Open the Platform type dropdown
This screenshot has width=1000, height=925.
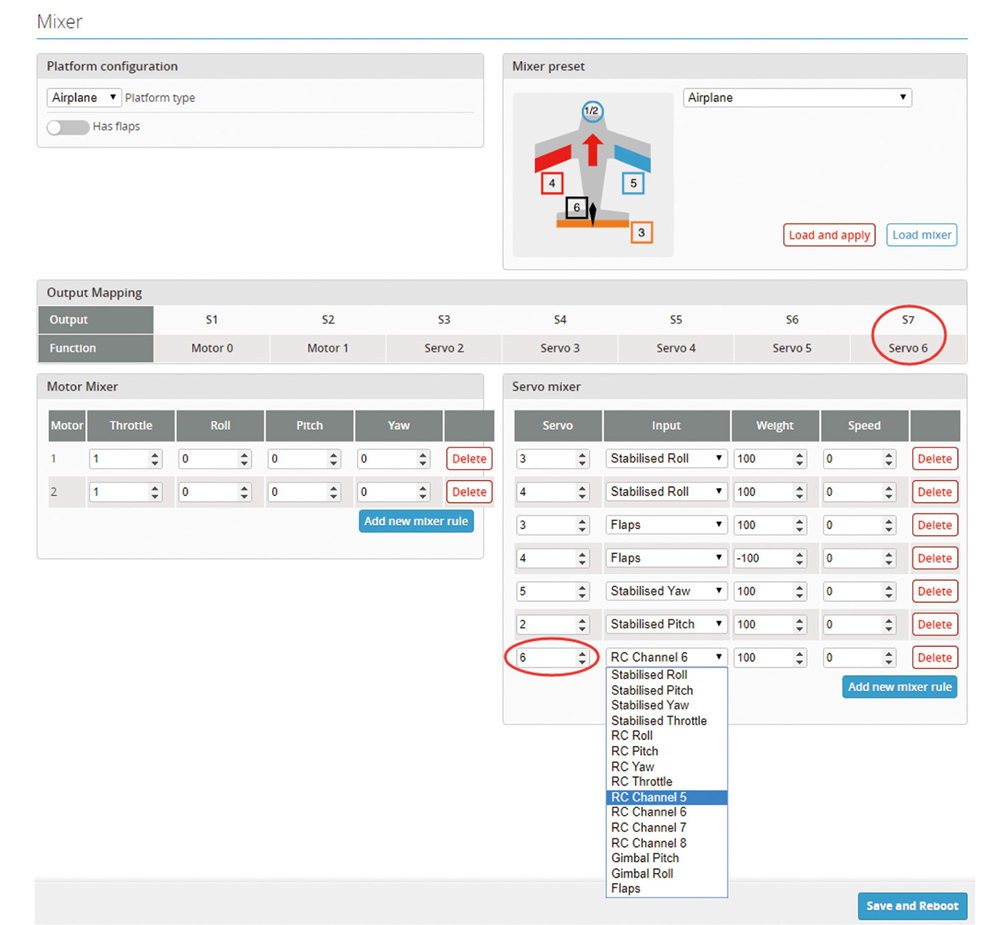pyautogui.click(x=84, y=98)
